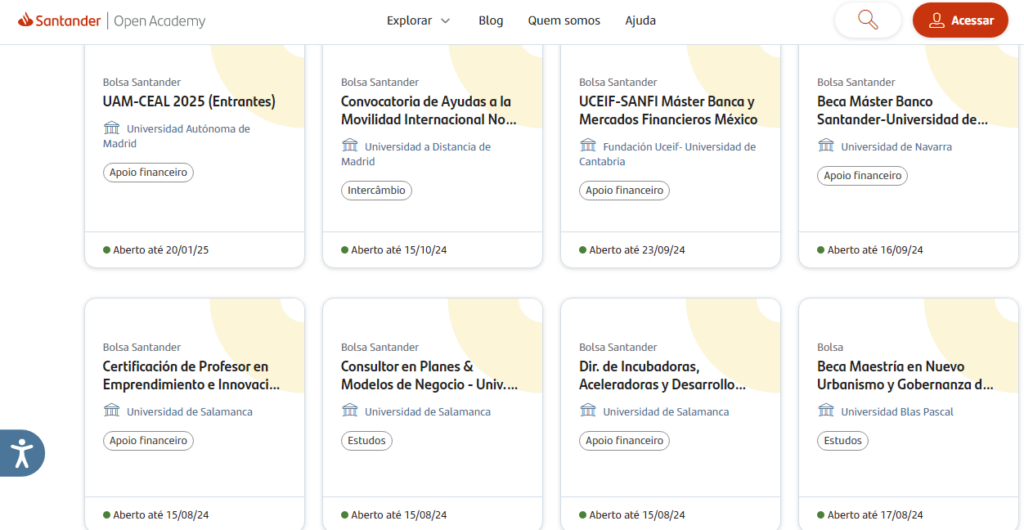Image resolution: width=1024 pixels, height=530 pixels.
Task: Open Beca Maestría en Nuevo Urbanismo card
Action: coord(905,376)
